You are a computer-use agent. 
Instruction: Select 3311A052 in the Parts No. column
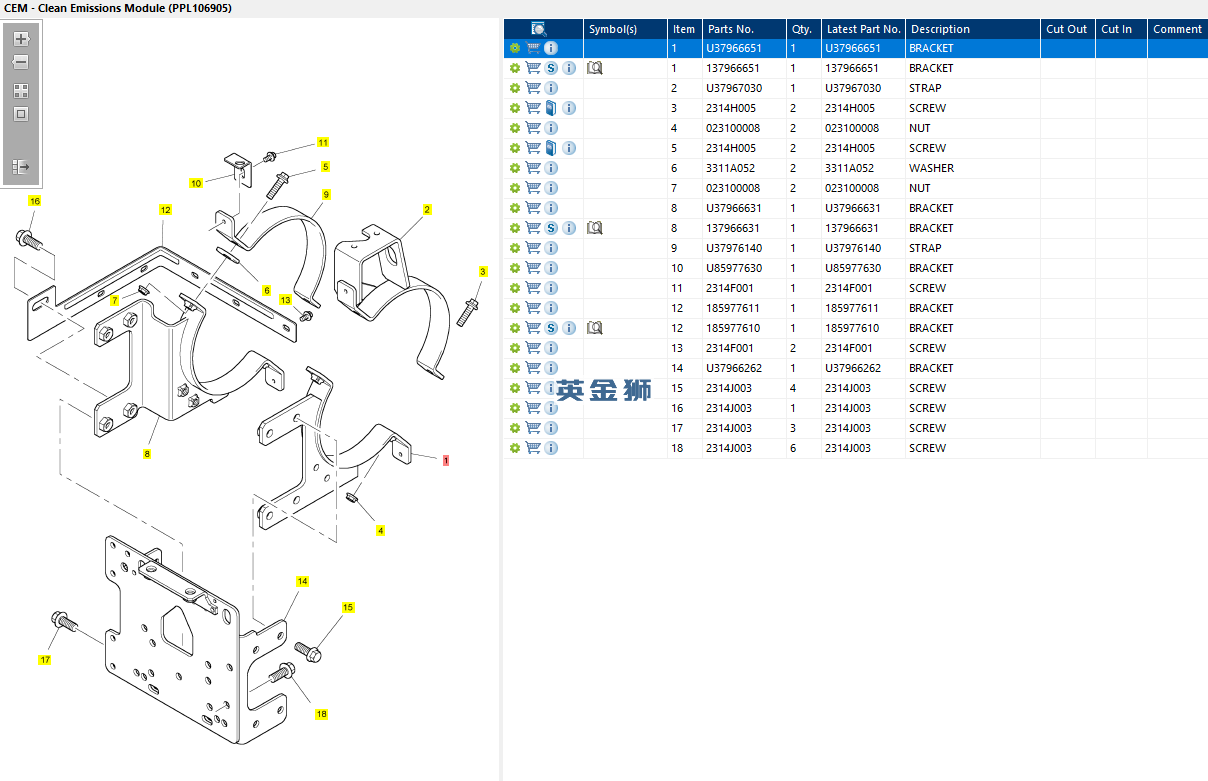[731, 168]
